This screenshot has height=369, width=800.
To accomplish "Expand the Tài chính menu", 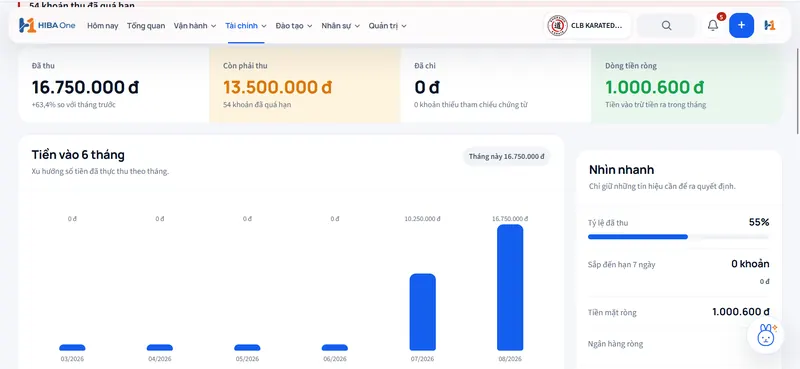I will (246, 26).
